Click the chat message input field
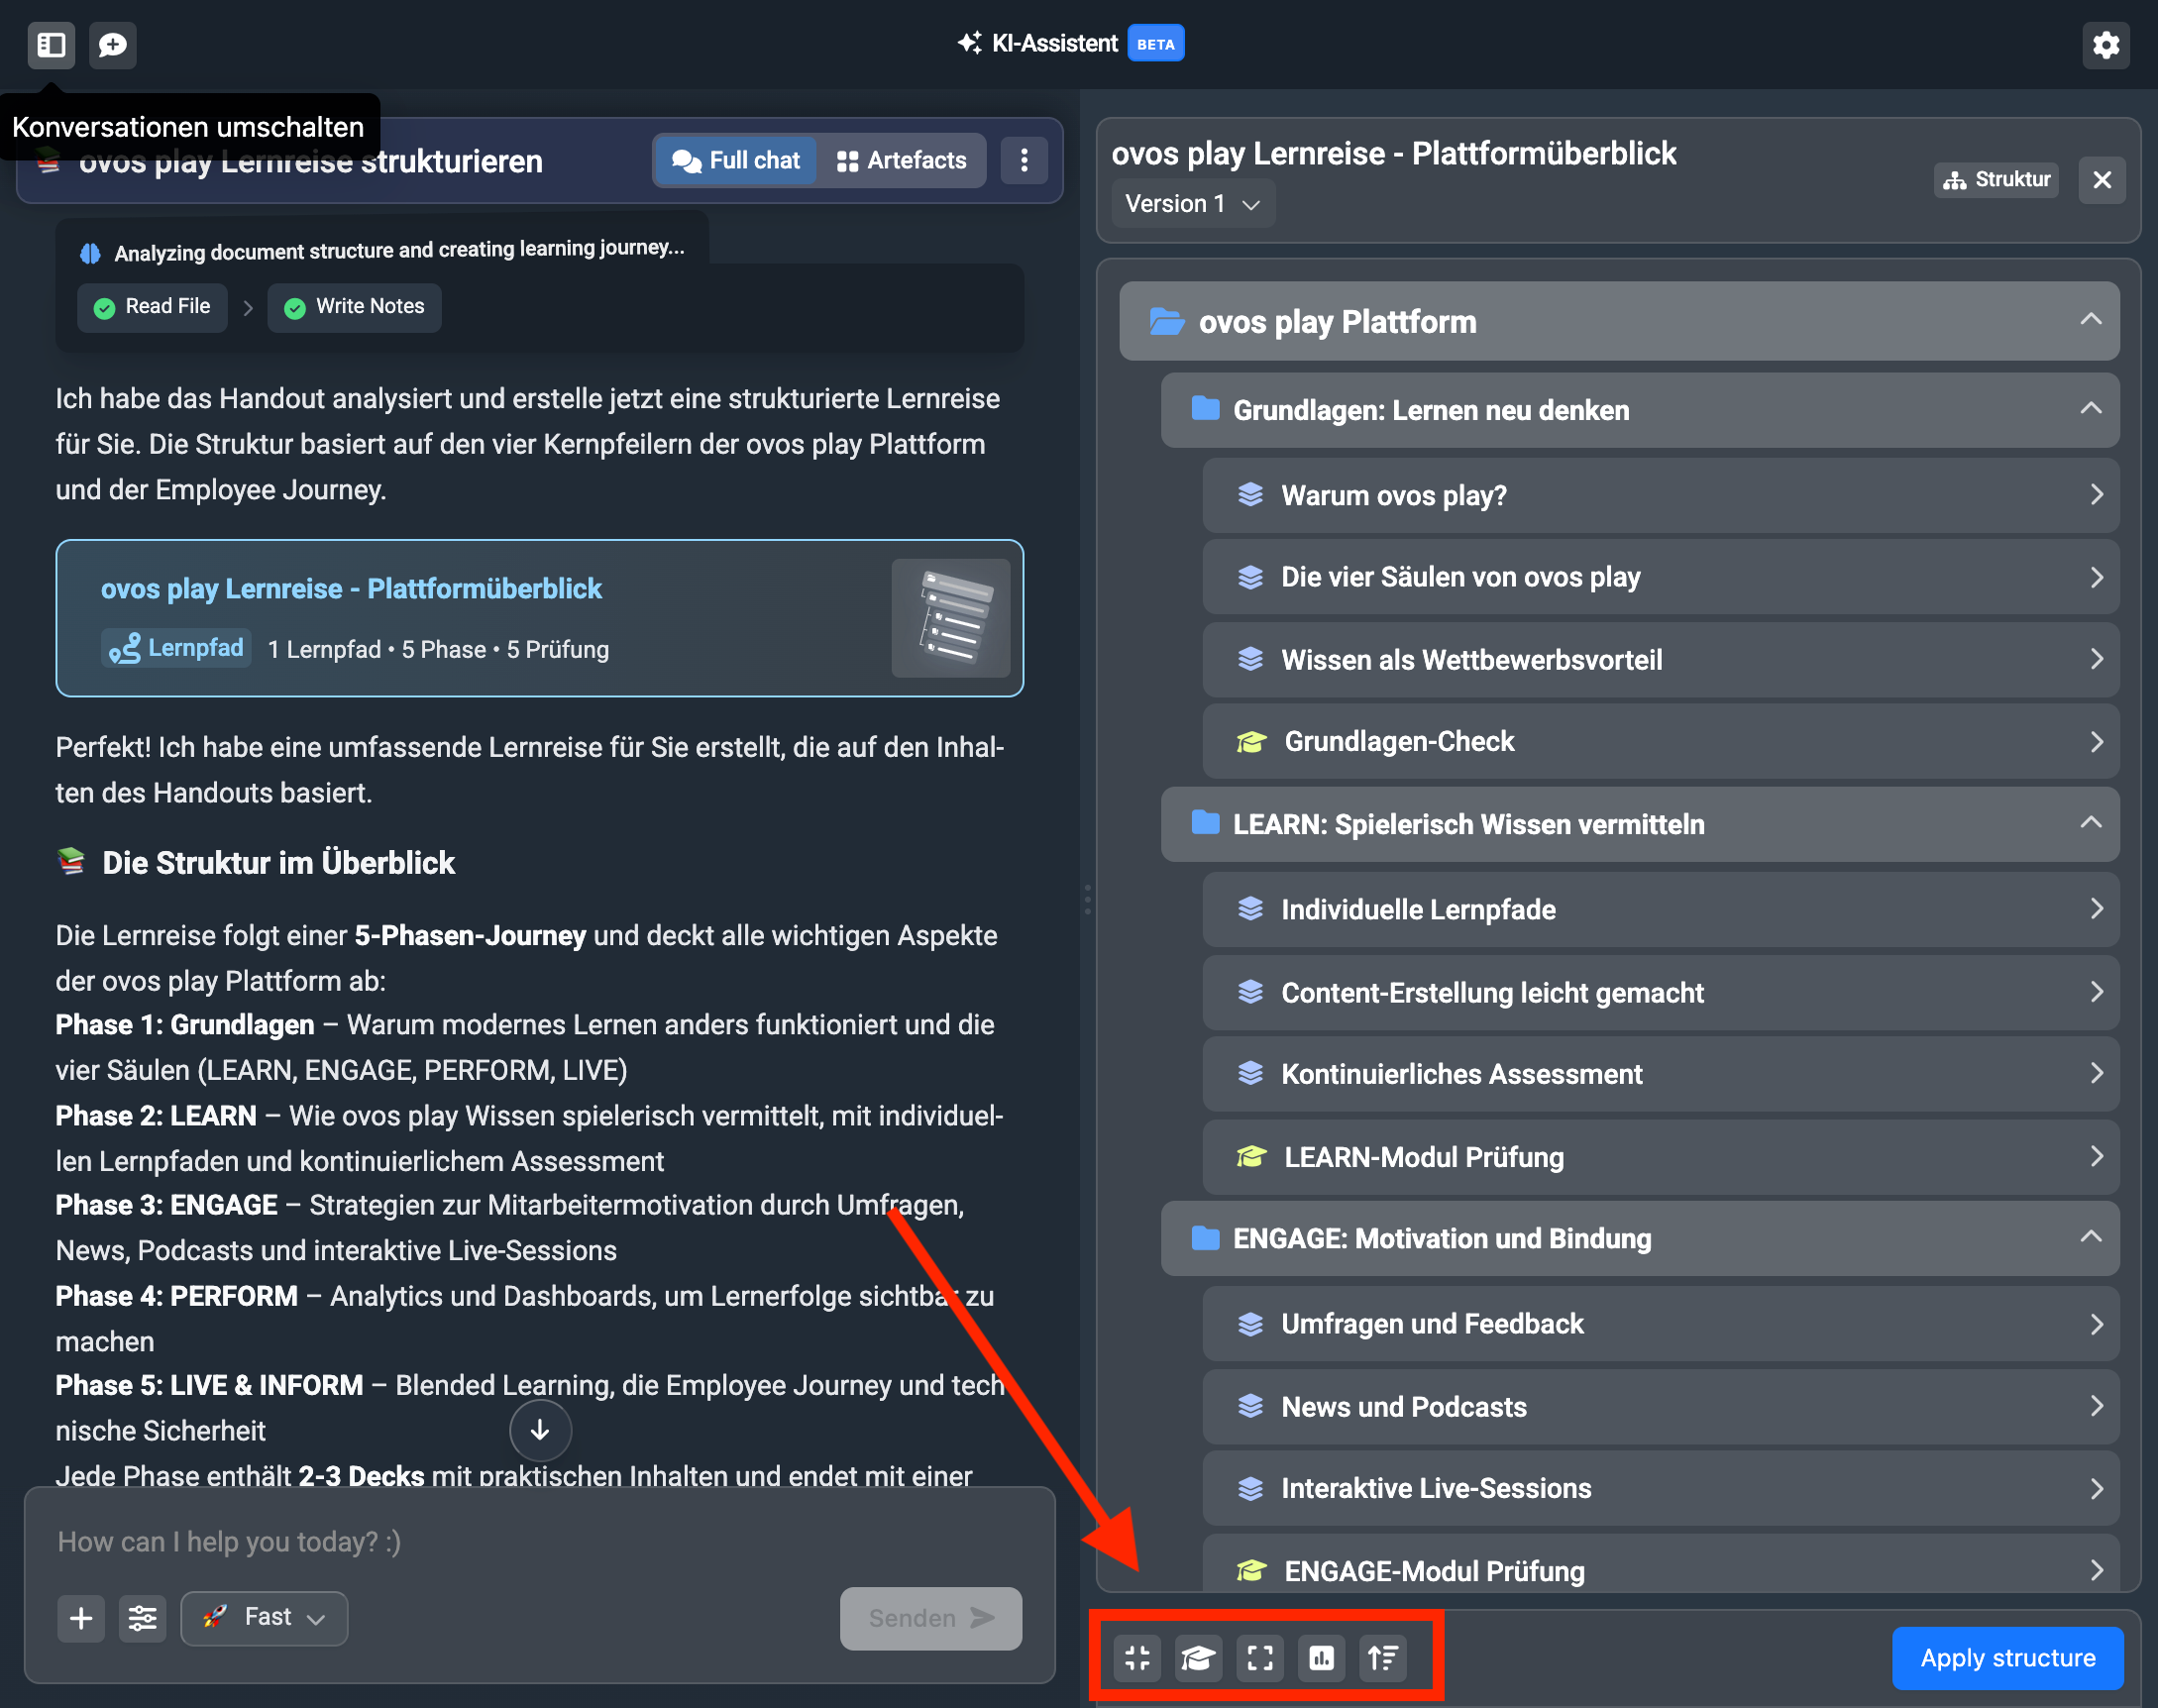The height and width of the screenshot is (1708, 2158). [x=538, y=1542]
